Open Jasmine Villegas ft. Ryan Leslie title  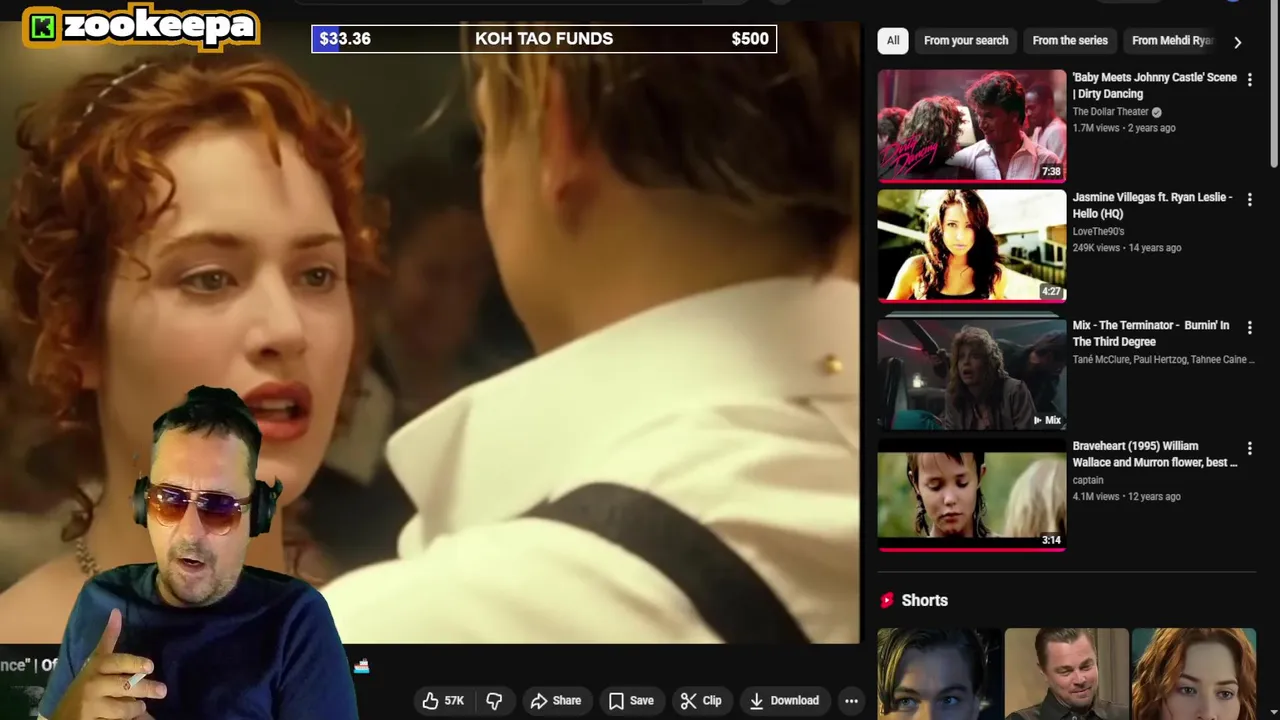(1152, 205)
